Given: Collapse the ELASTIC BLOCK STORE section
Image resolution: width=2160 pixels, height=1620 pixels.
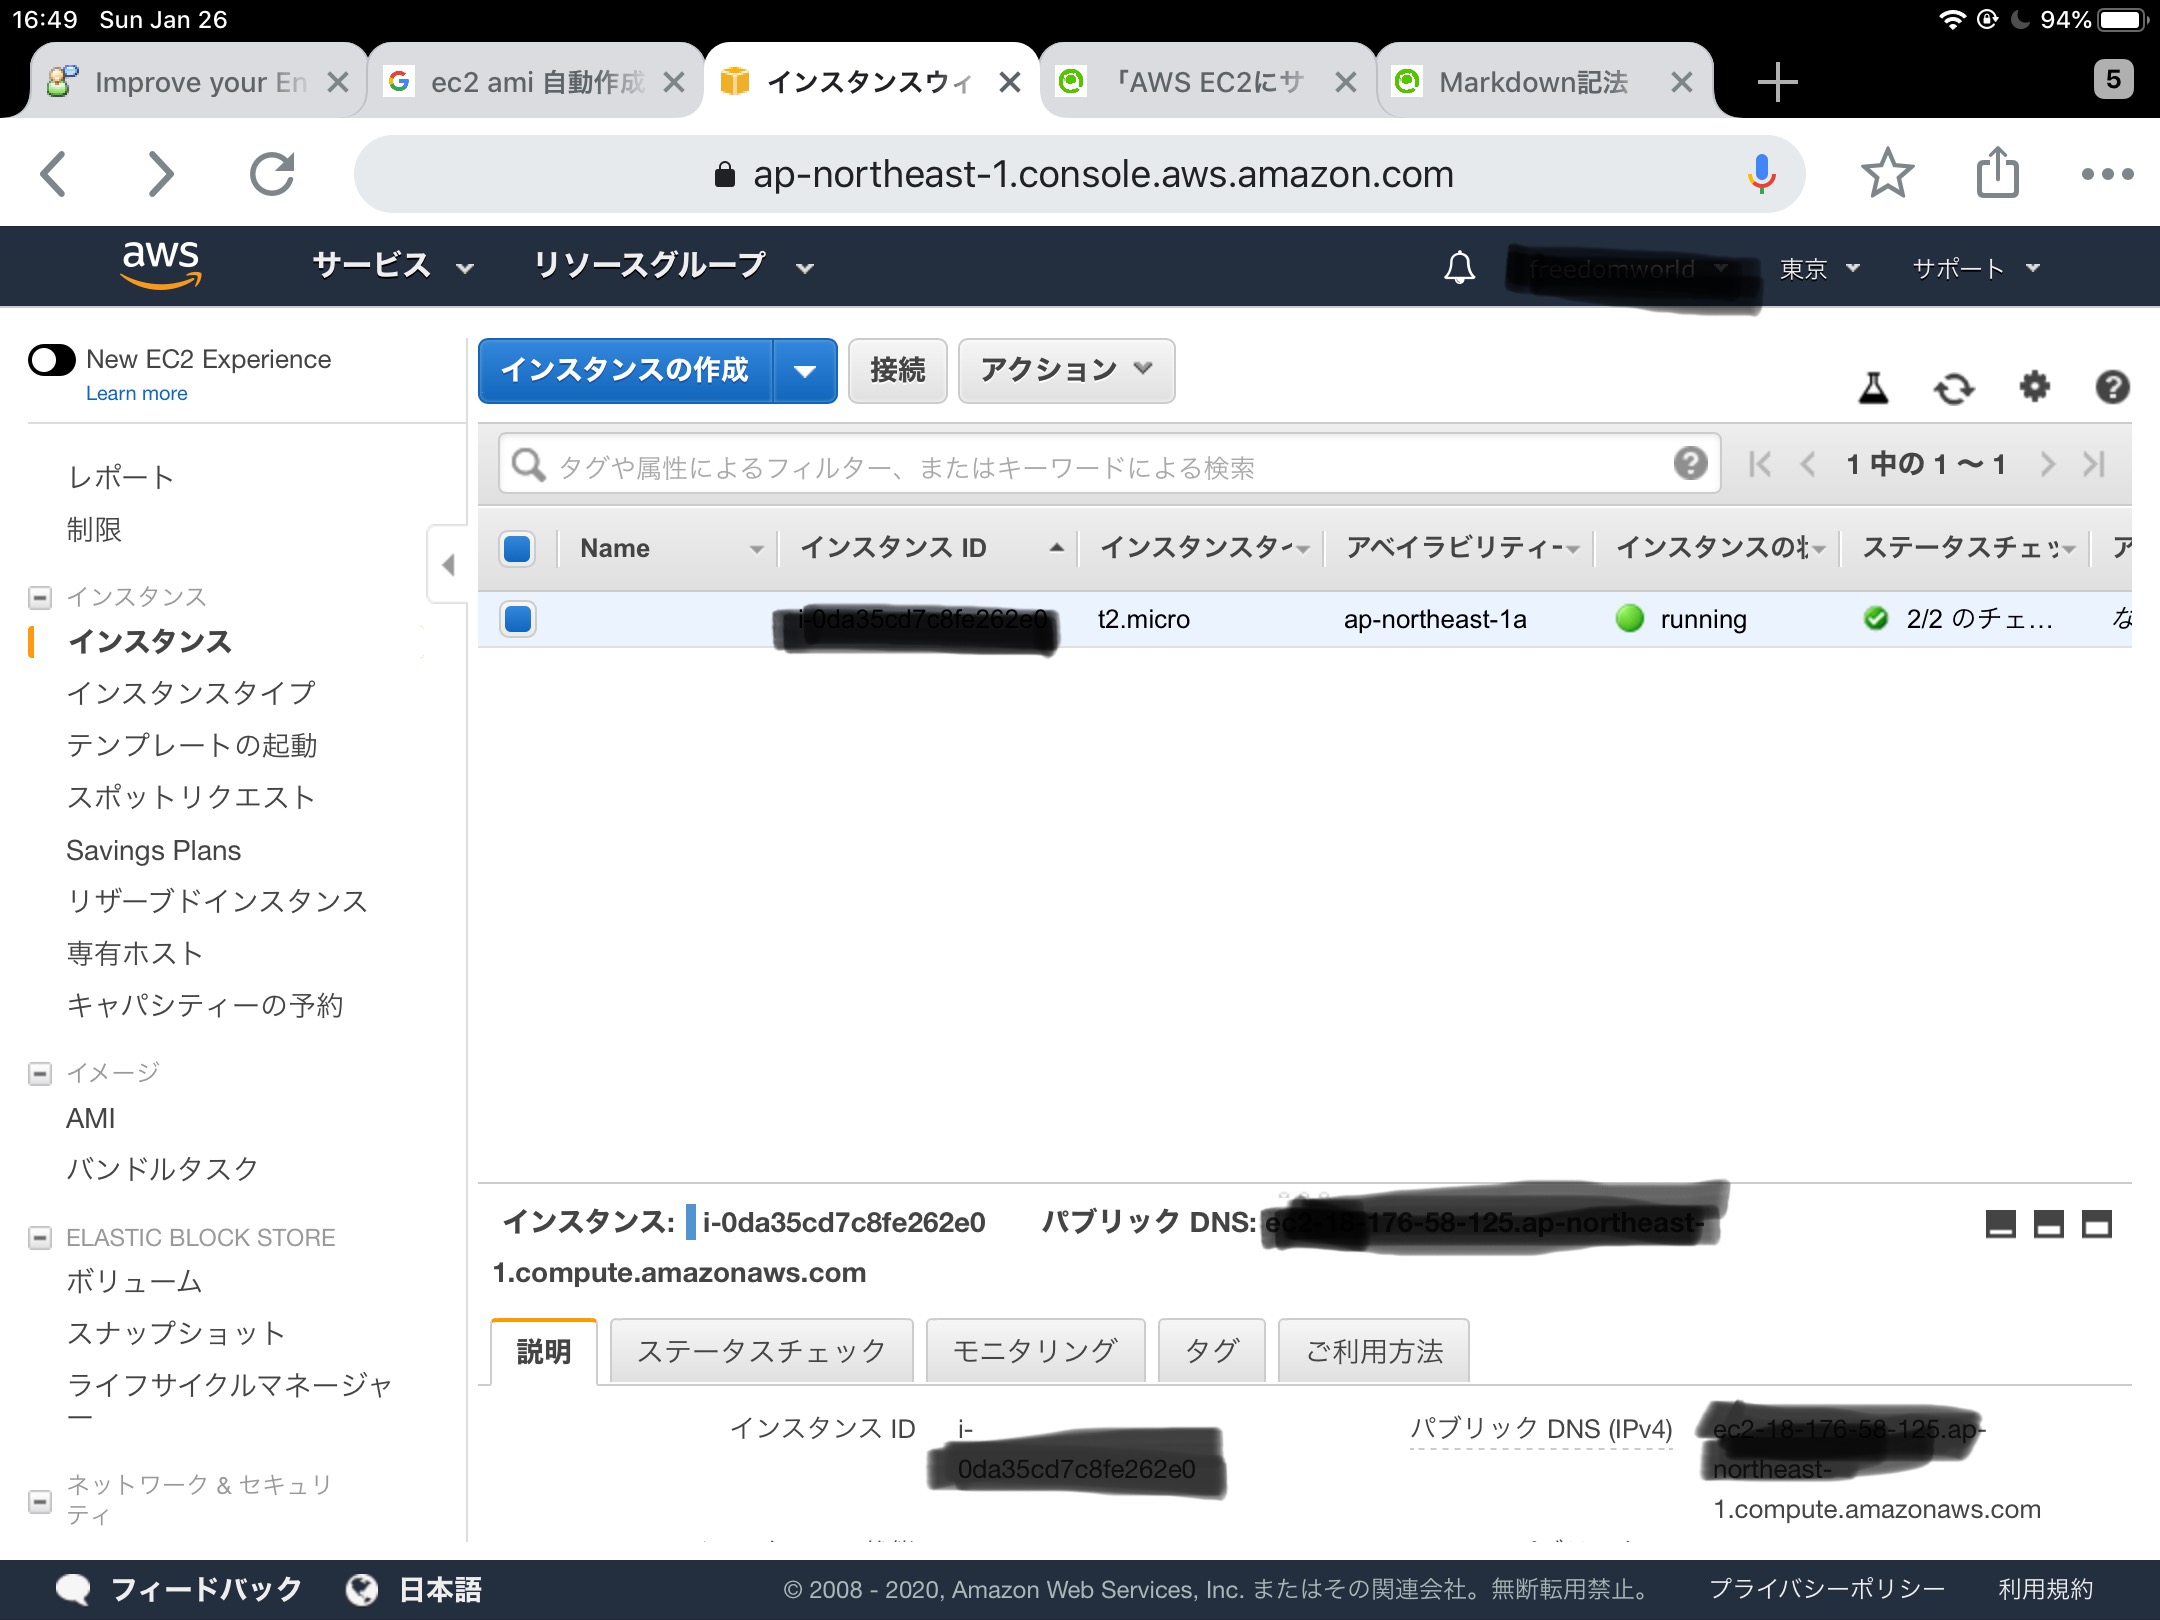Looking at the screenshot, I should [39, 1238].
